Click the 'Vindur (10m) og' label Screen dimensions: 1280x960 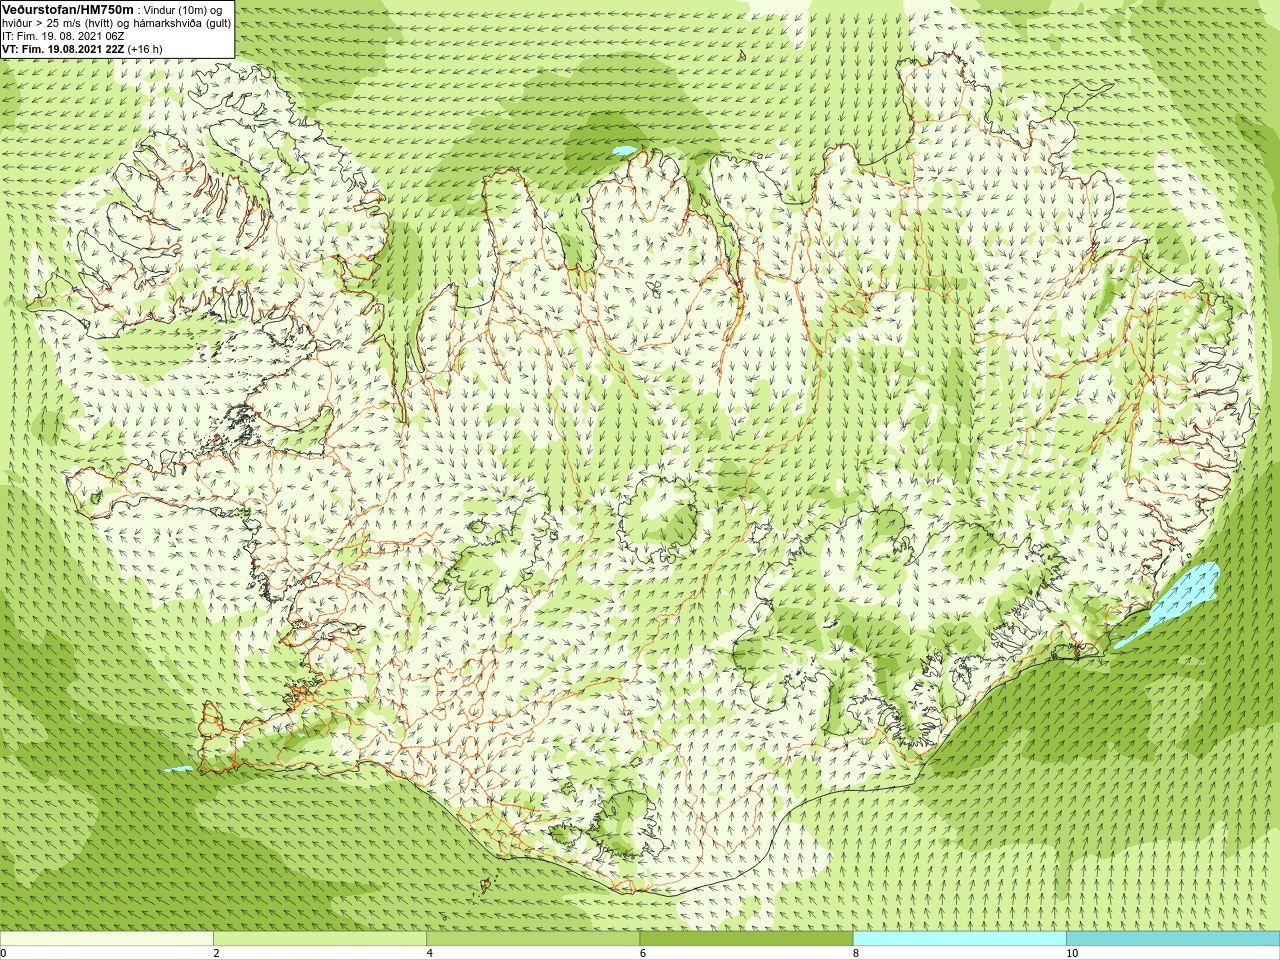click(183, 10)
